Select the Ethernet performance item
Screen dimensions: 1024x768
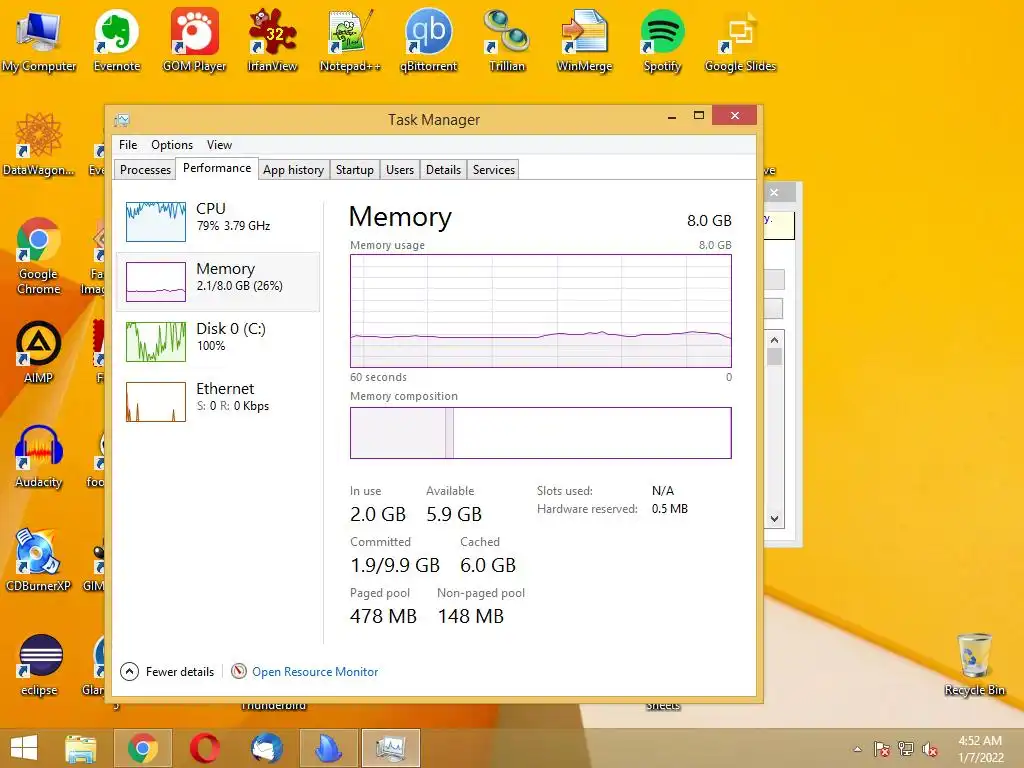click(218, 402)
